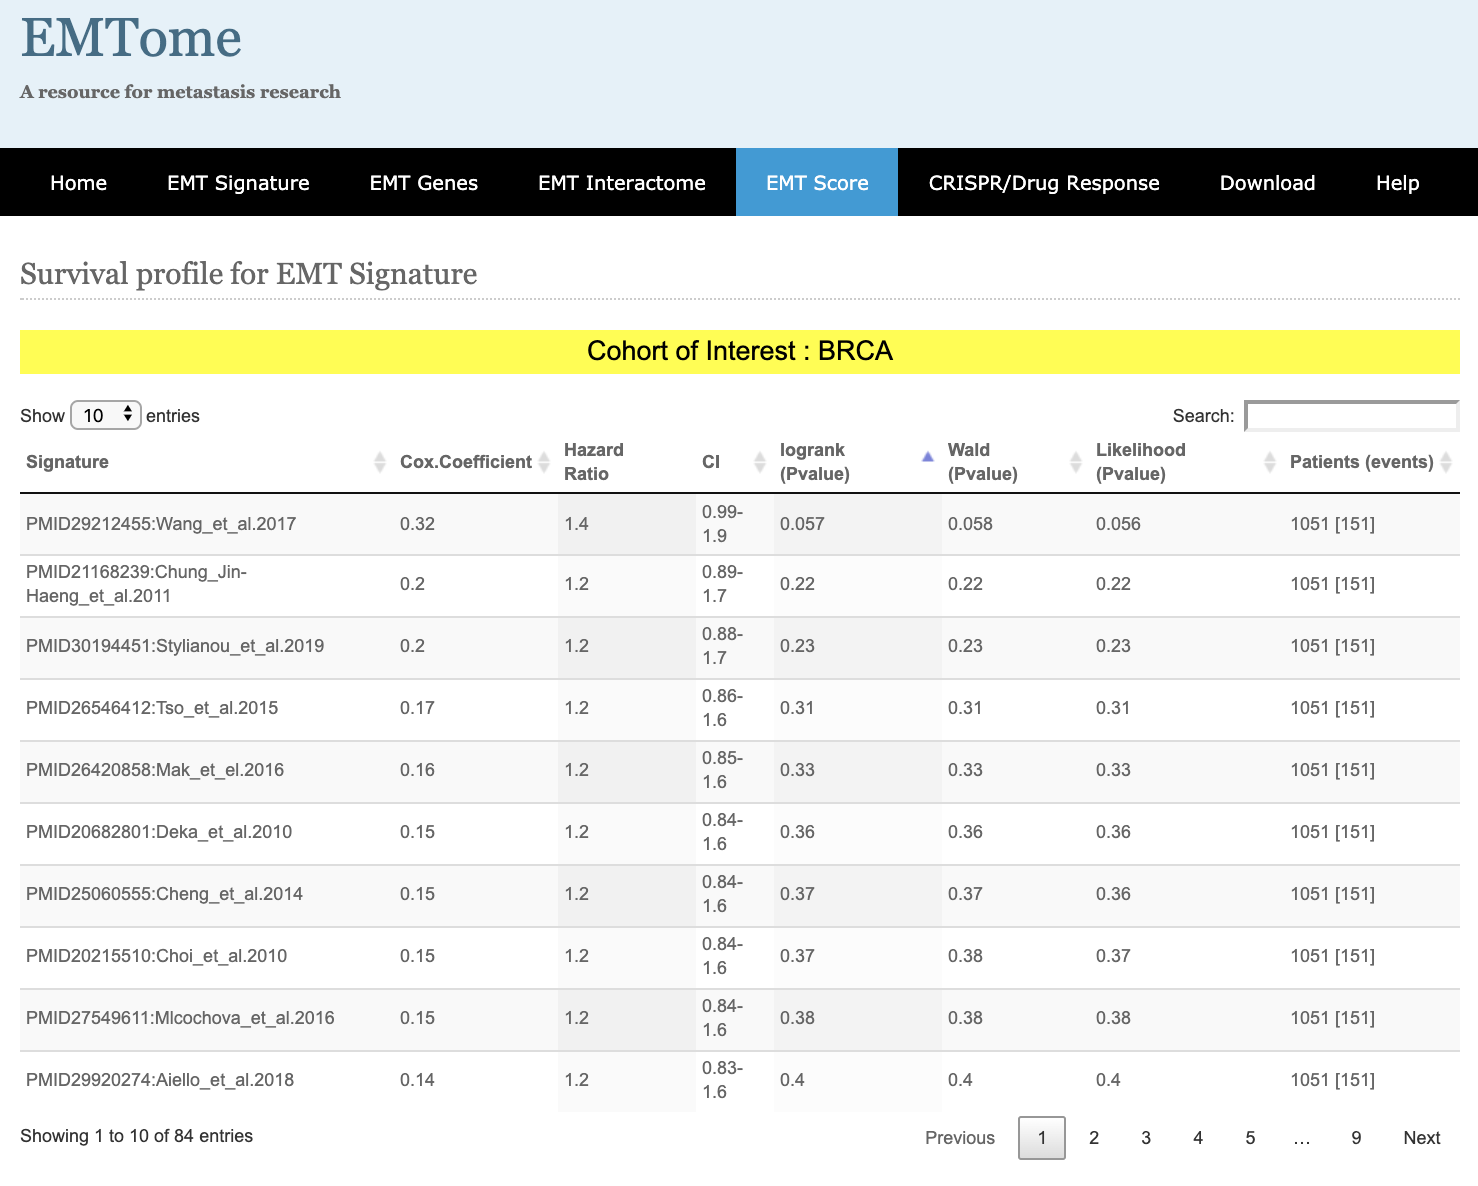Click CI value 0.83-1.6 in Aiello row
The image size is (1478, 1186).
tap(722, 1080)
